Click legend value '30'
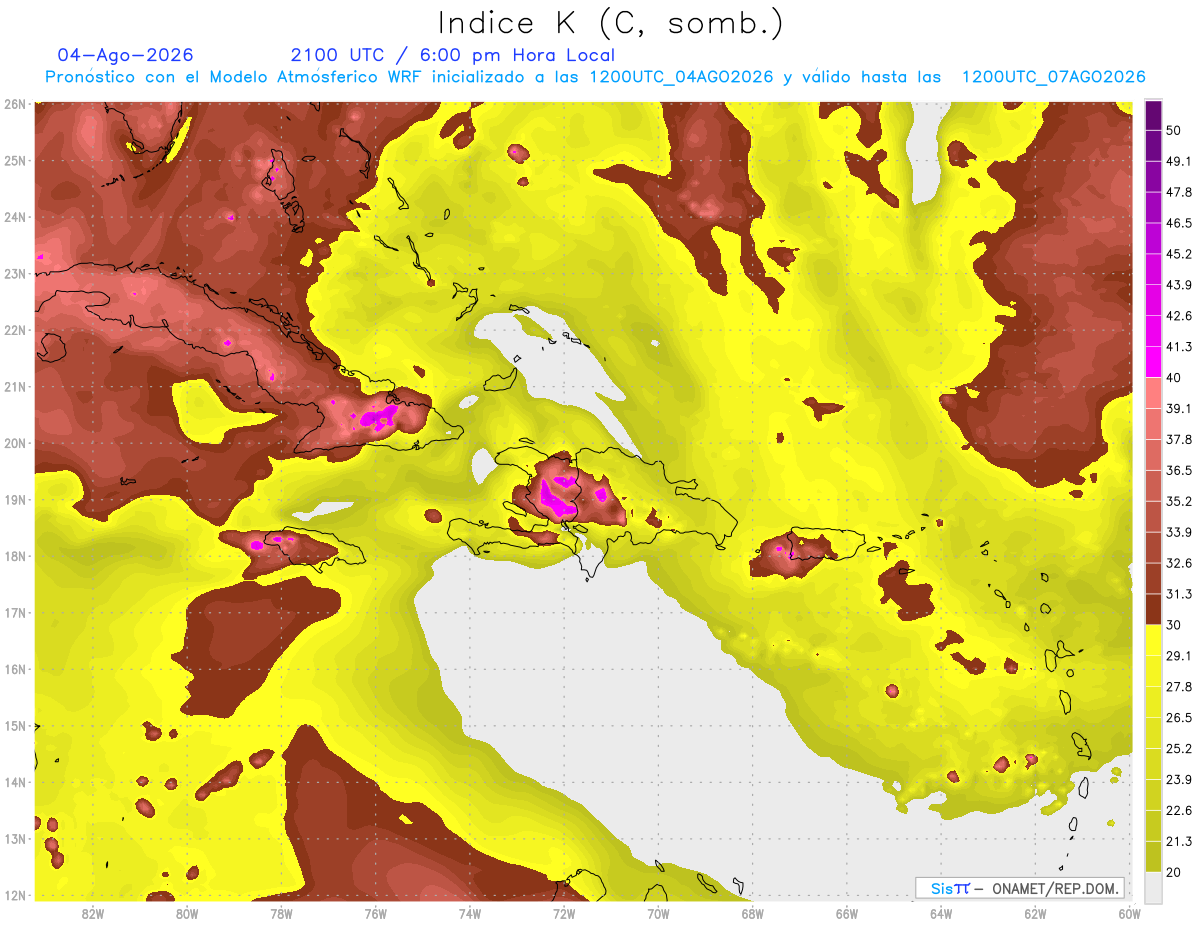Screen dimensions: 1200x927 [x=1174, y=625]
